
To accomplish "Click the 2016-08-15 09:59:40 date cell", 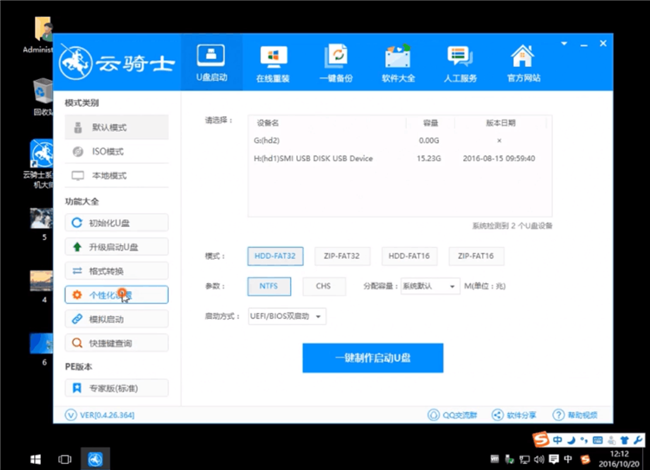I will point(499,158).
